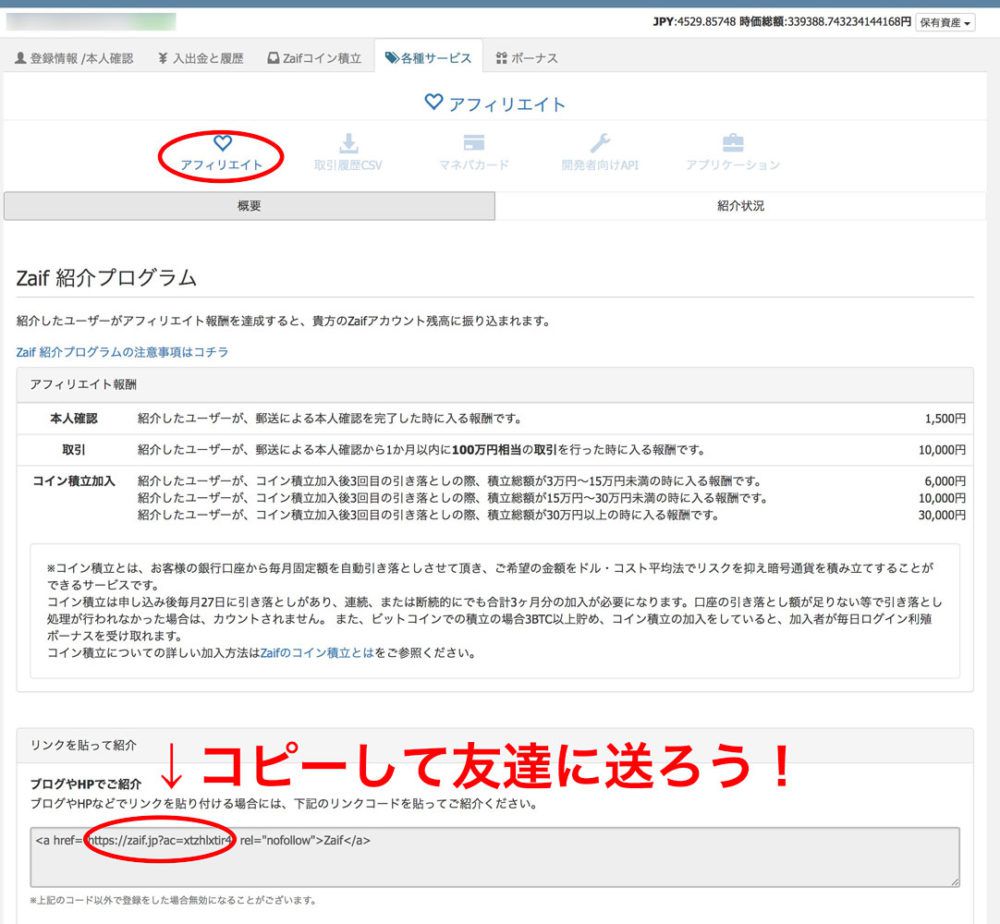The image size is (1000, 924).
Task: Click the コイン積立加入 row label
Action: pyautogui.click(x=73, y=481)
